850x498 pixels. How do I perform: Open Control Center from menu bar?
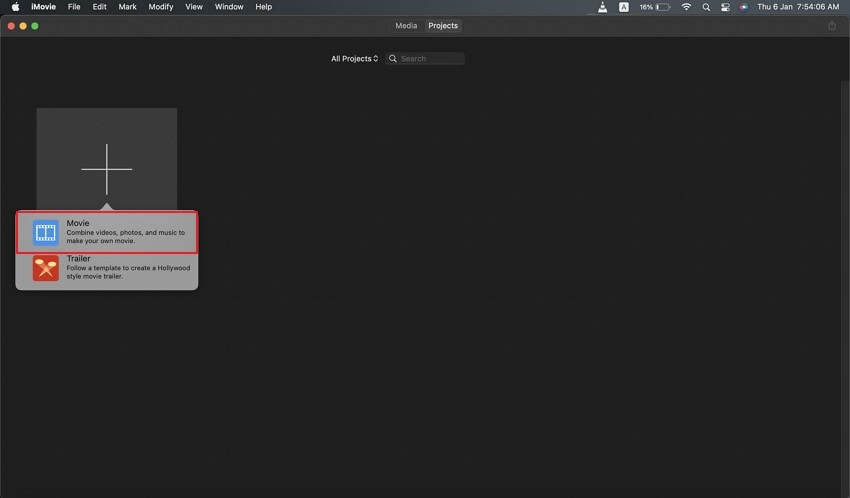pyautogui.click(x=725, y=7)
